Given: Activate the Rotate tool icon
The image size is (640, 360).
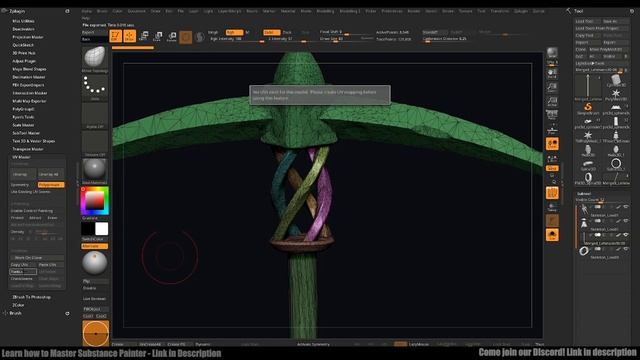Looking at the screenshot, I should click(172, 36).
